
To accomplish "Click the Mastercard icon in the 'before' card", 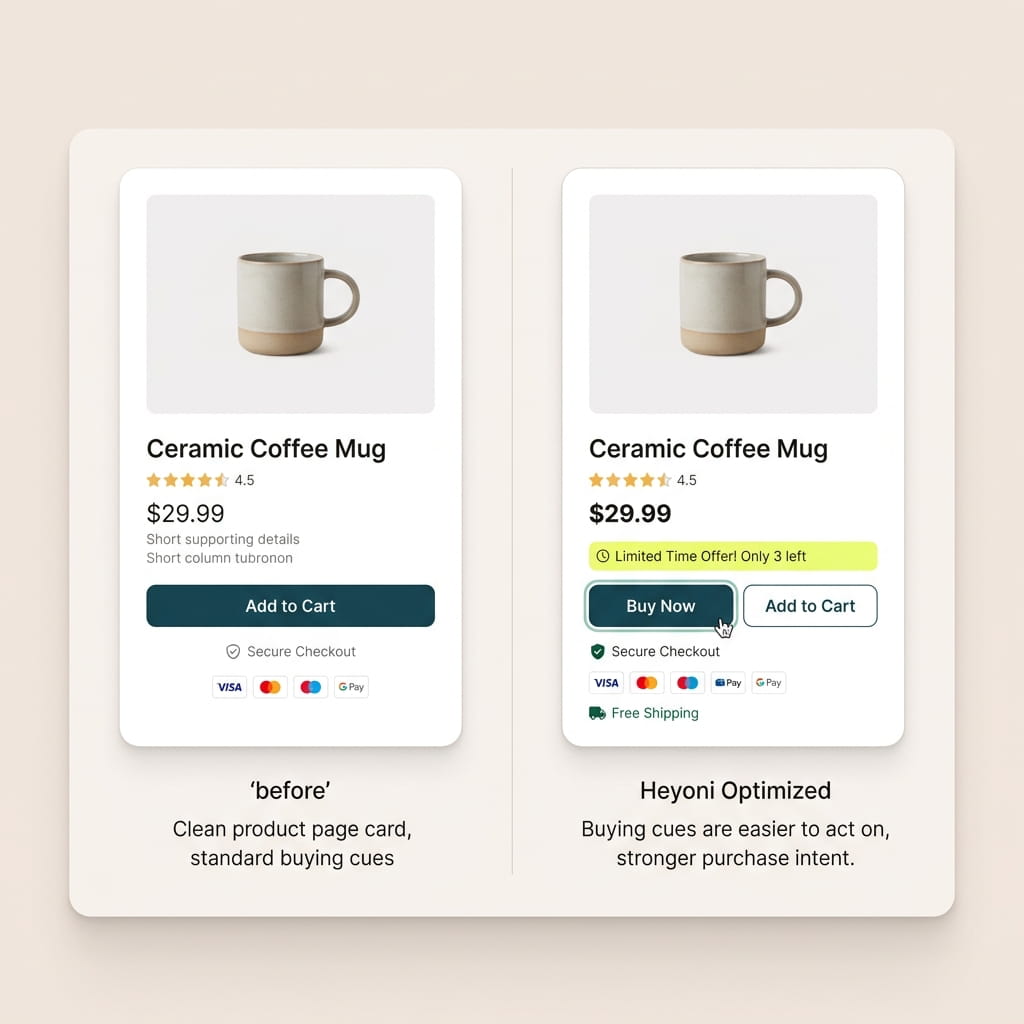I will click(x=270, y=687).
